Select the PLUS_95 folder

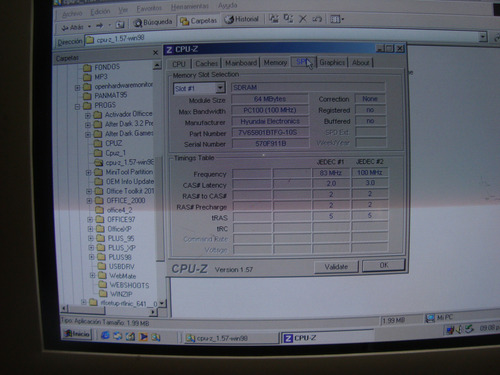click(121, 239)
